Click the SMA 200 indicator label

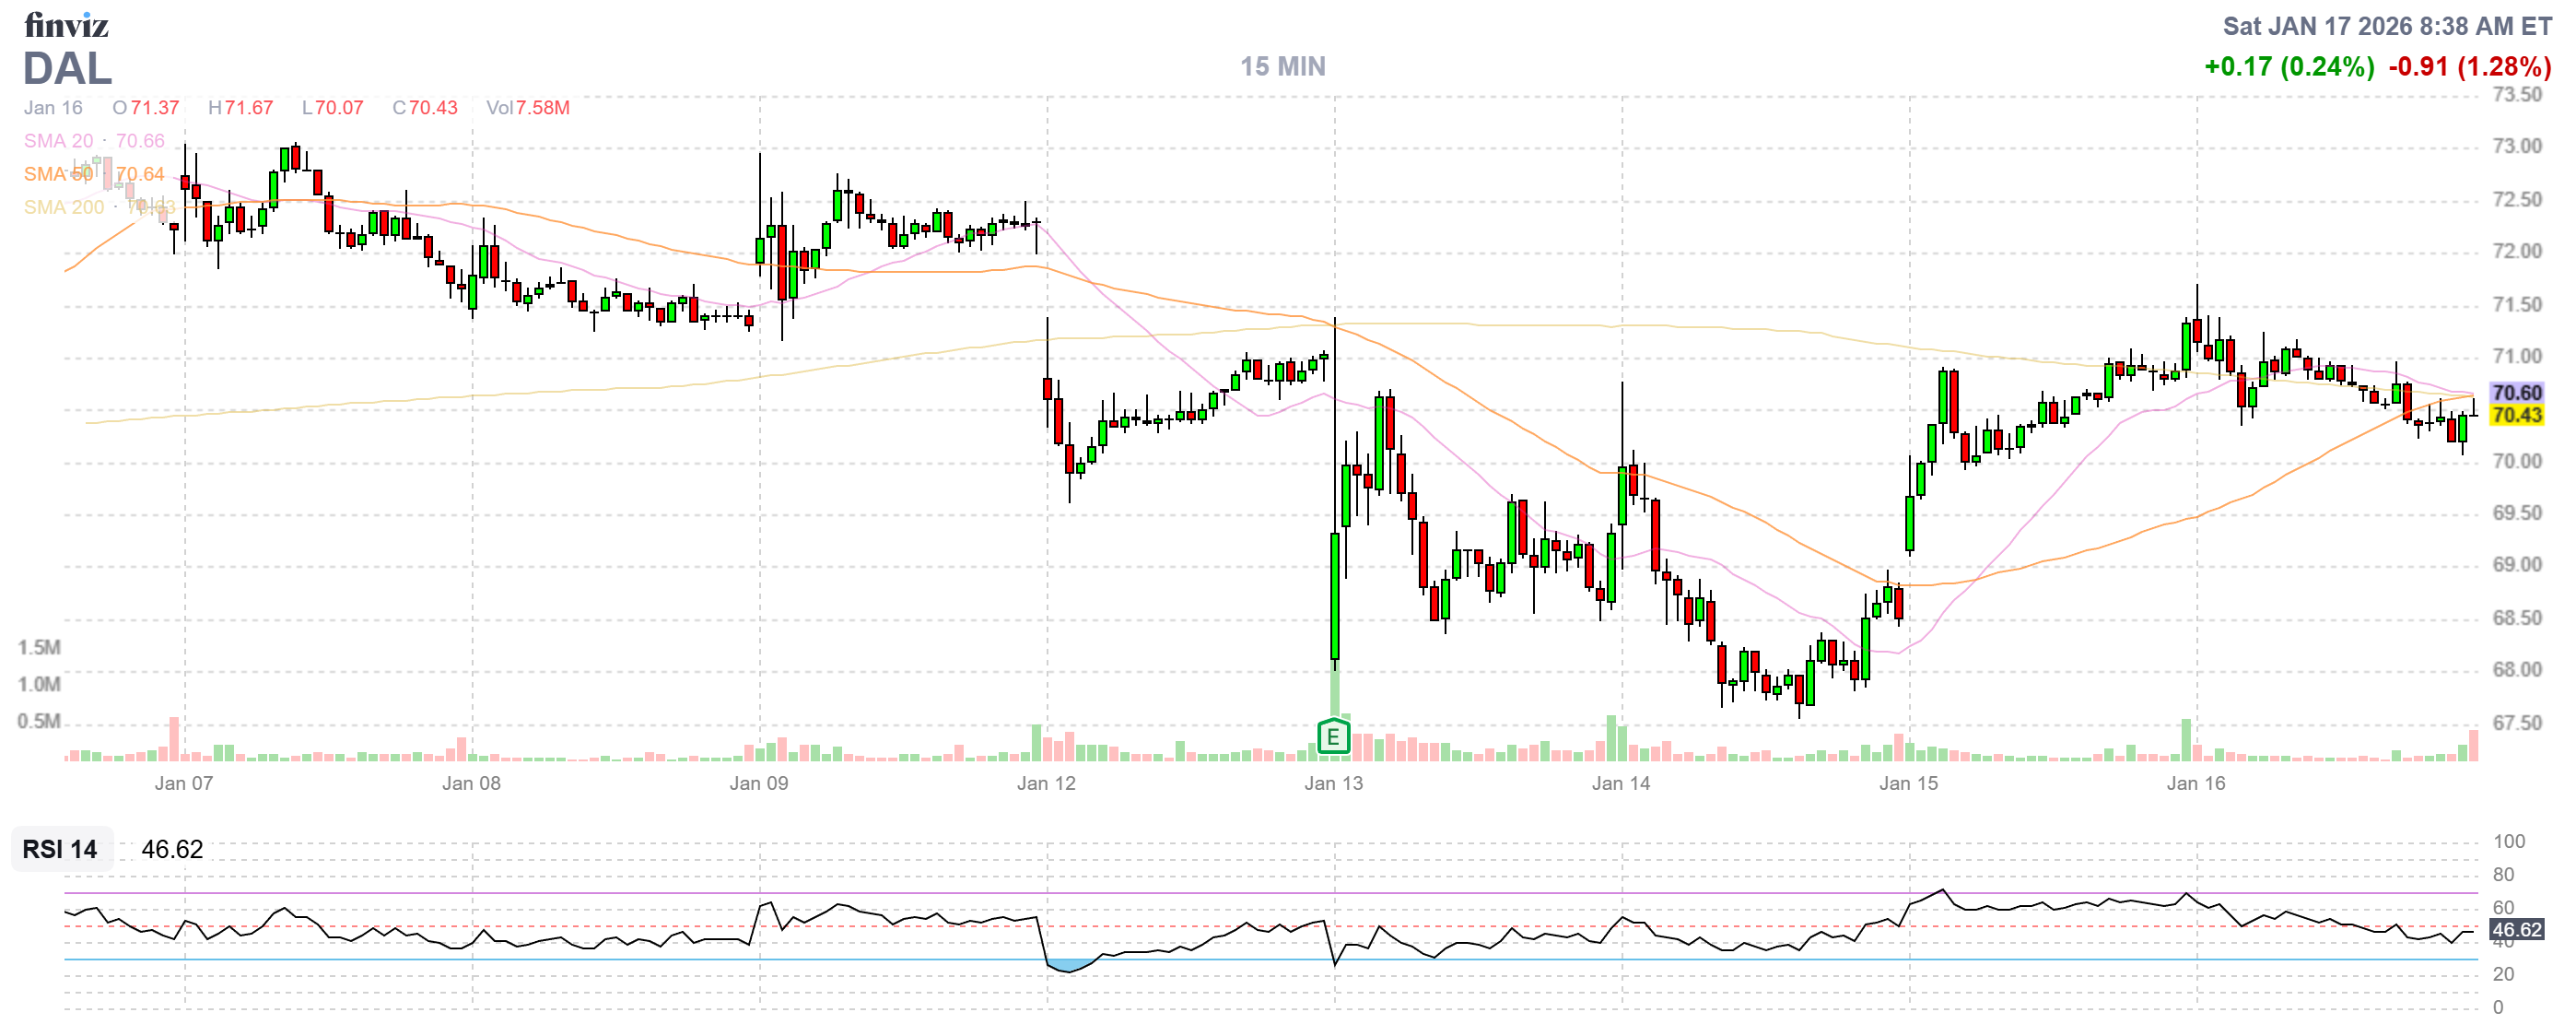click(63, 207)
